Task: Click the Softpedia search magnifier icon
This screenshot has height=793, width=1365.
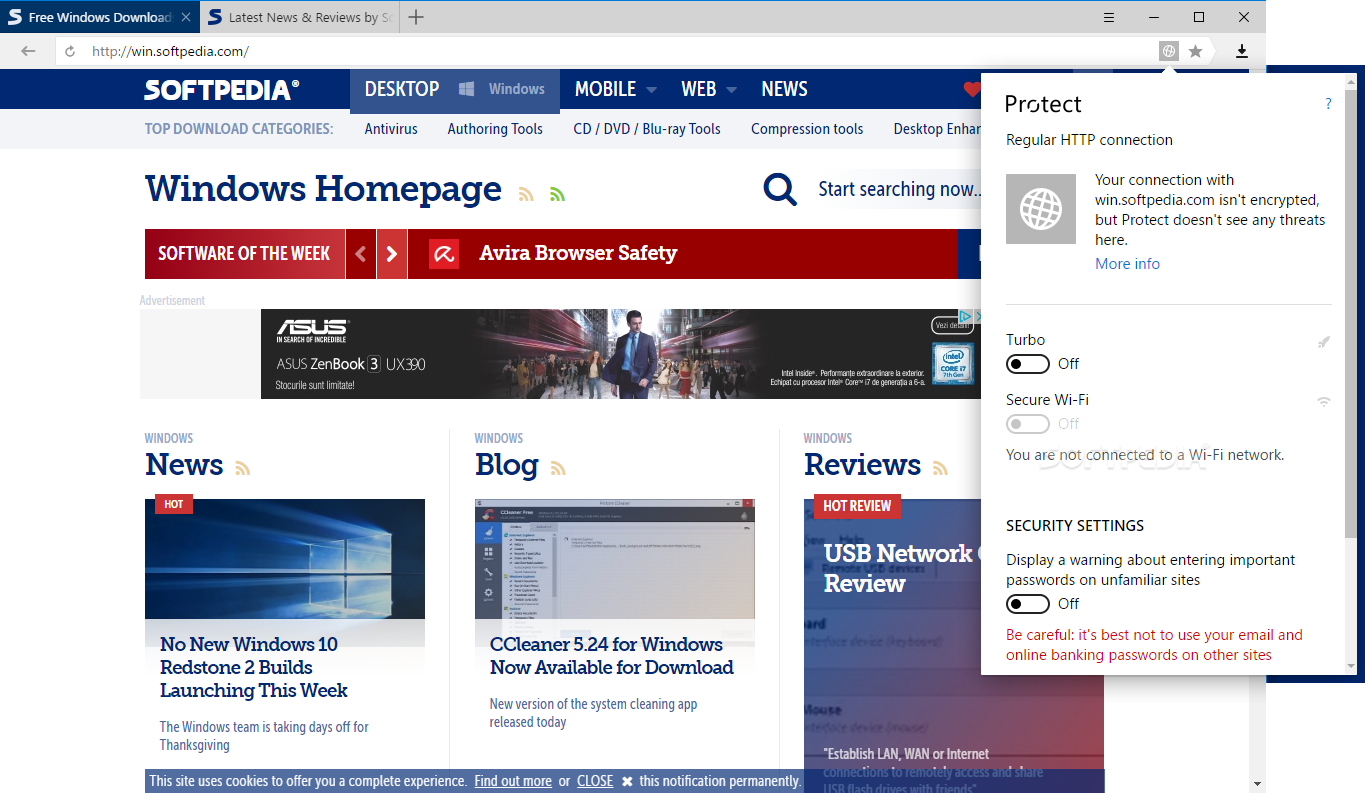Action: pos(780,189)
